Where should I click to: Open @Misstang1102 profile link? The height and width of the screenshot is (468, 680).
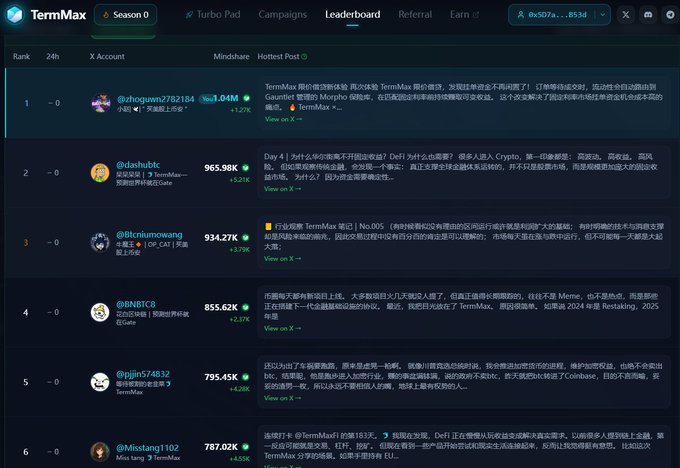click(x=147, y=448)
